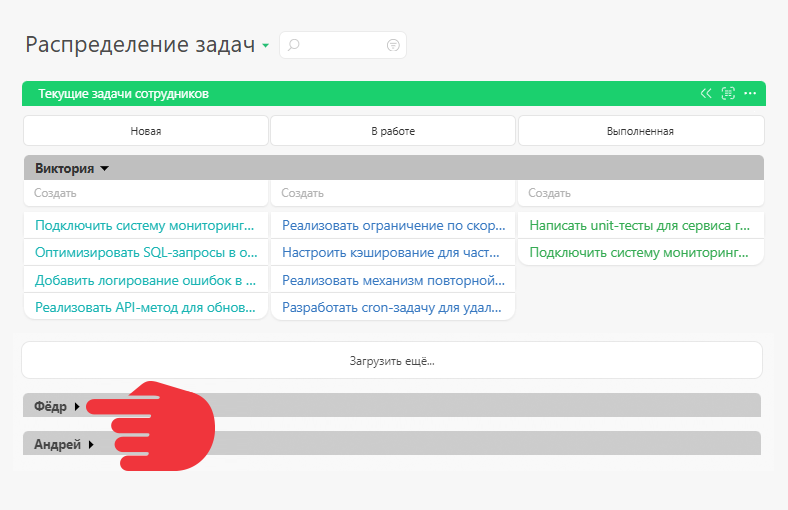This screenshot has width=788, height=510.
Task: Open task Реализовать ограничение по скор
Action: click(x=393, y=226)
